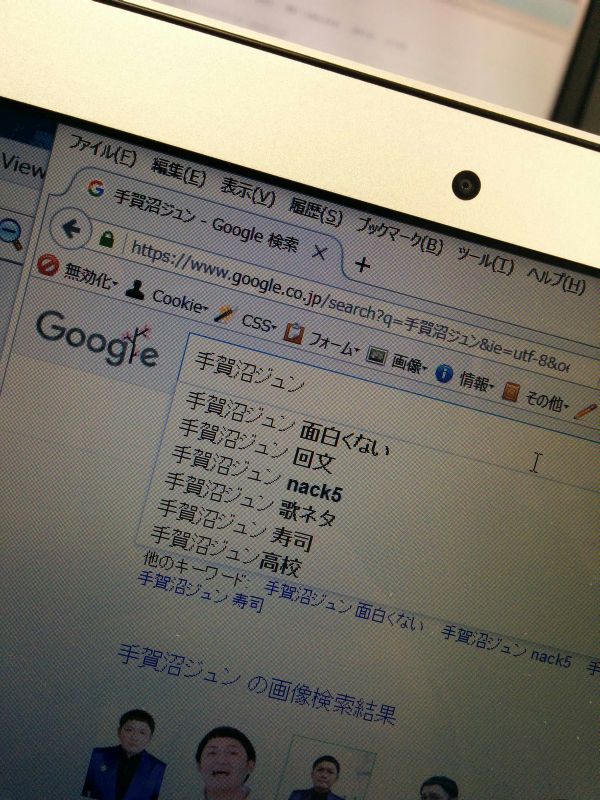The width and height of the screenshot is (600, 800).
Task: Click the Google logo
Action: coord(96,339)
